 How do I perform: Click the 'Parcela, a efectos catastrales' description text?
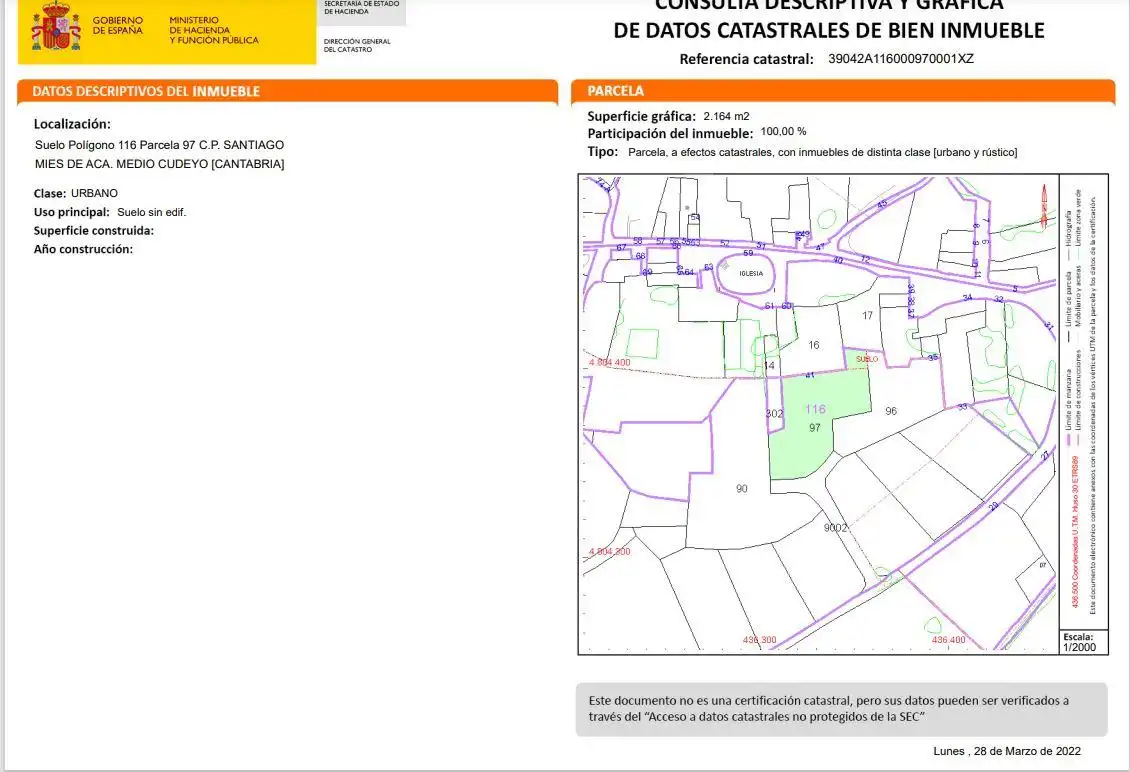823,152
